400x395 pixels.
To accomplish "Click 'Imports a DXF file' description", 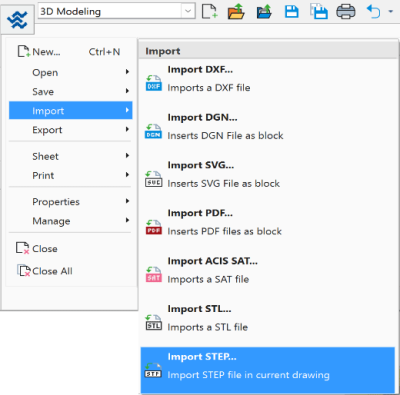I will pos(209,88).
